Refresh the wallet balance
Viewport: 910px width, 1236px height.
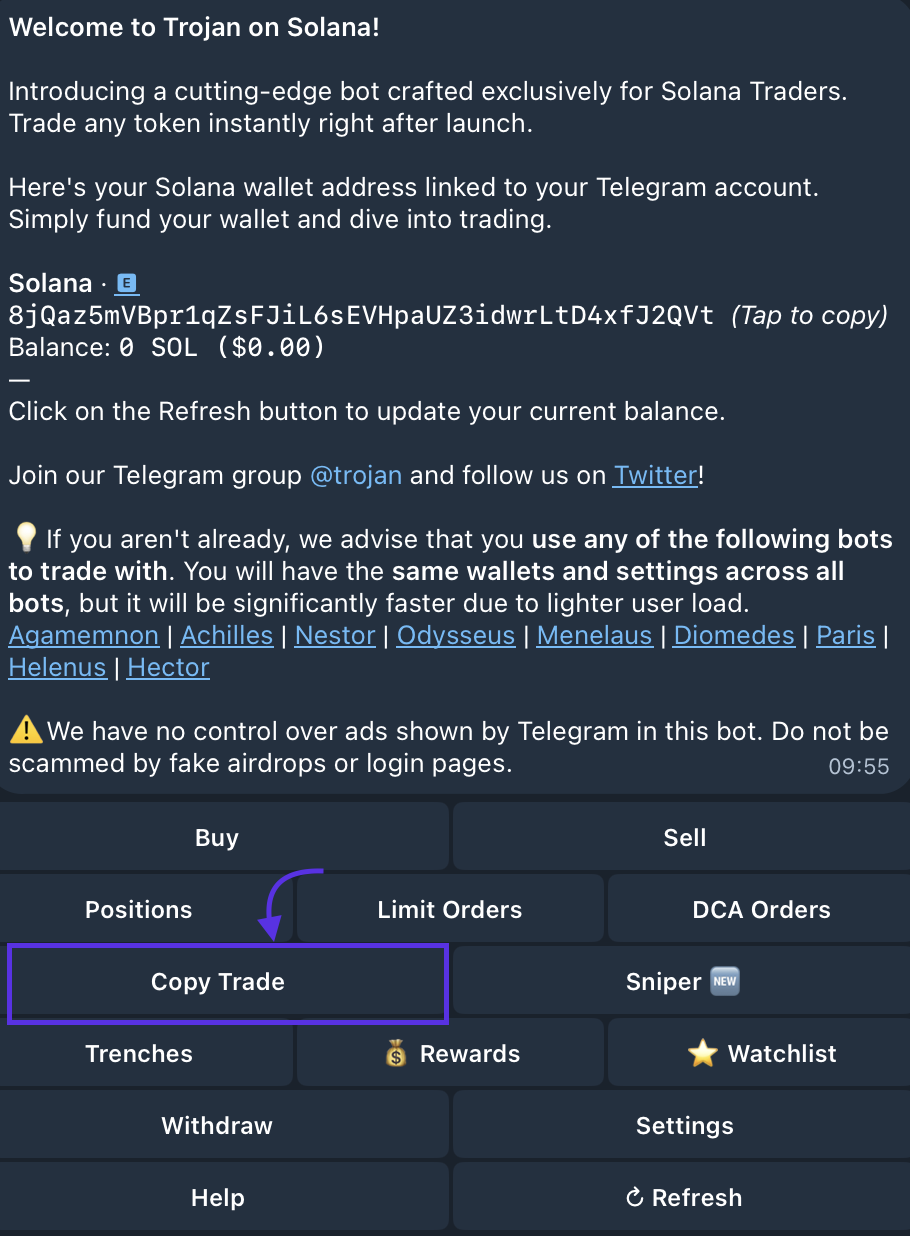(x=684, y=1198)
